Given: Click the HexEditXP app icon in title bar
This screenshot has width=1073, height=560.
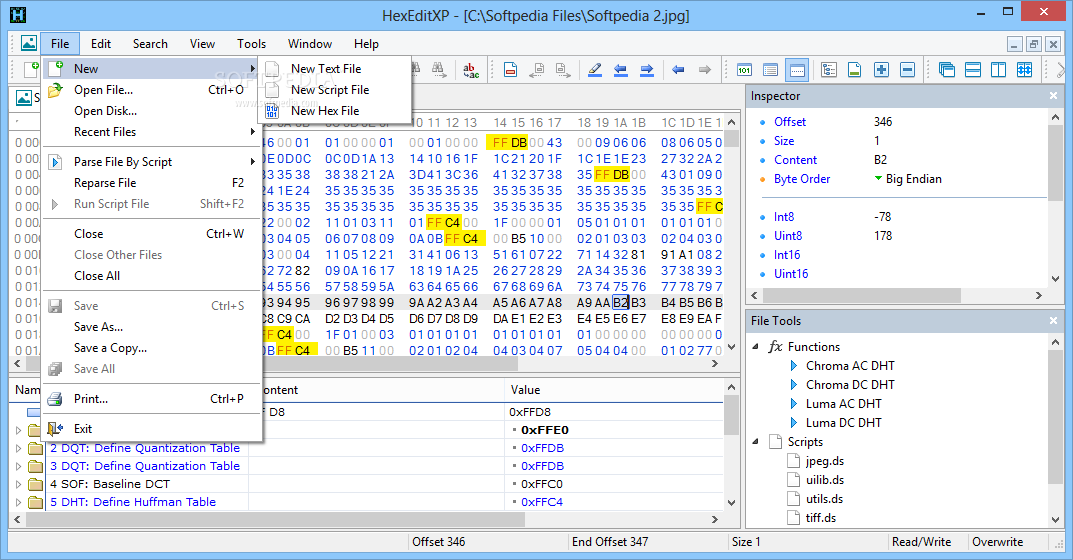Looking at the screenshot, I should coord(18,14).
